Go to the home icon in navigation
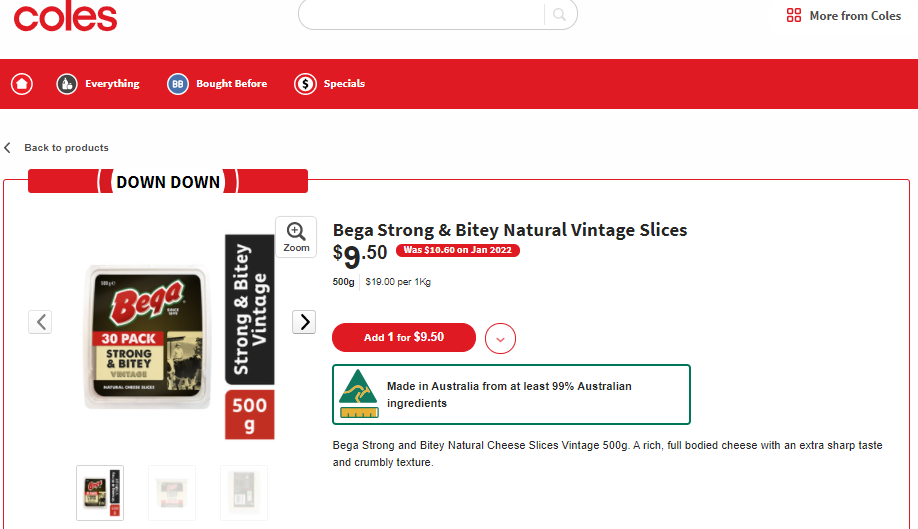 coord(22,84)
